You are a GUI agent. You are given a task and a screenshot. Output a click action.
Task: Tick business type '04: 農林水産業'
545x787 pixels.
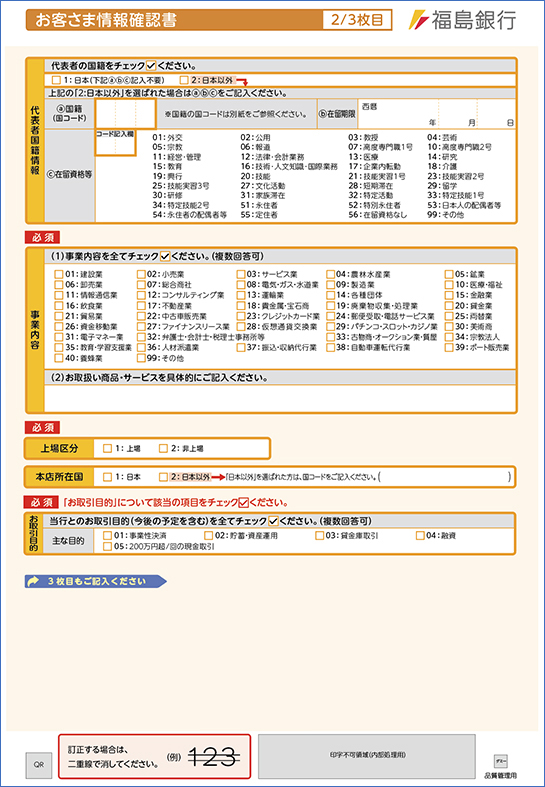point(330,275)
